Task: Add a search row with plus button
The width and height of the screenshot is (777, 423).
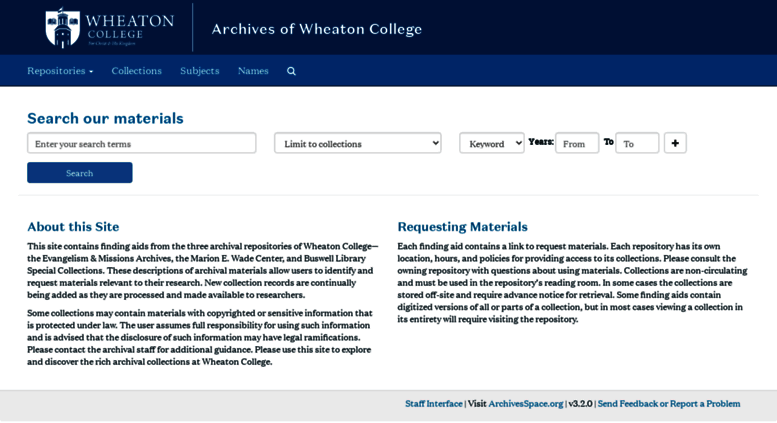Action: (675, 143)
